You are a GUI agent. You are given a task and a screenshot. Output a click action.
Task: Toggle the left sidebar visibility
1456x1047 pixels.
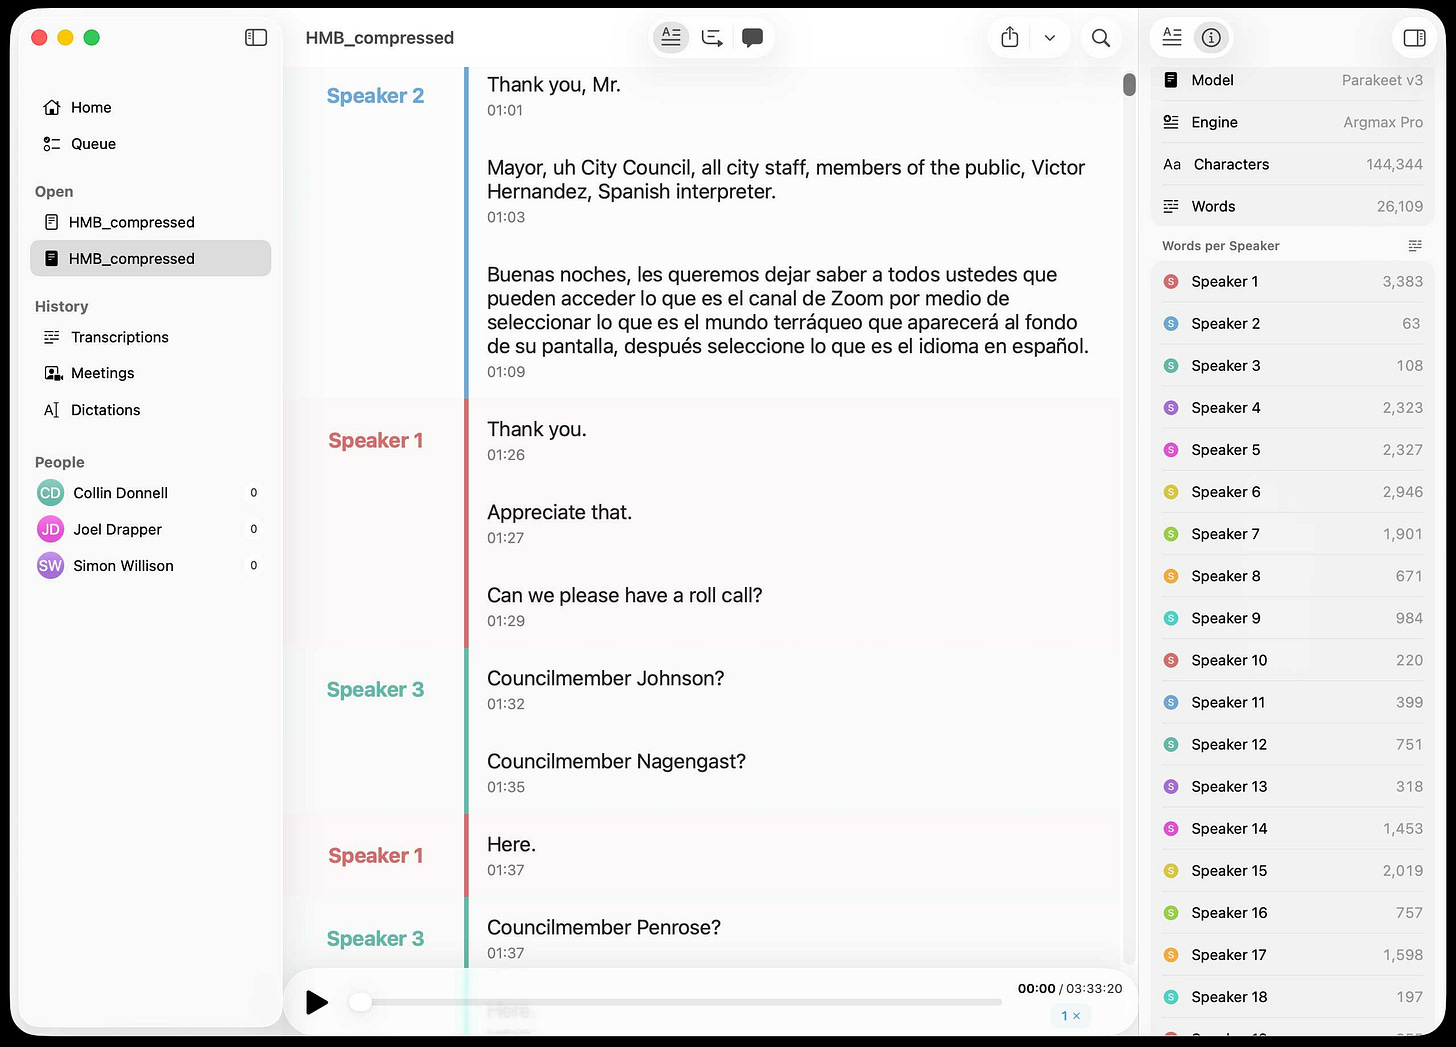point(256,37)
